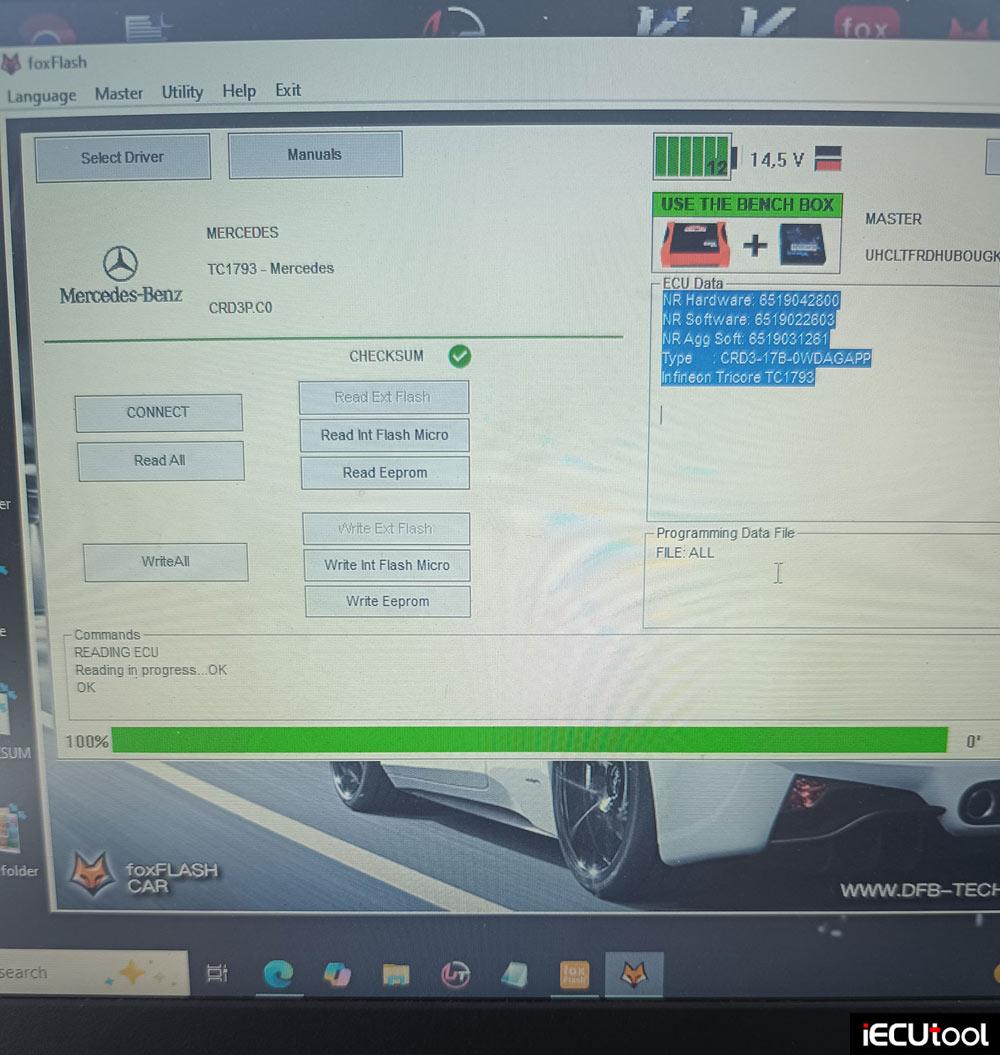
Task: Click the battery level indicator icon
Action: (693, 157)
